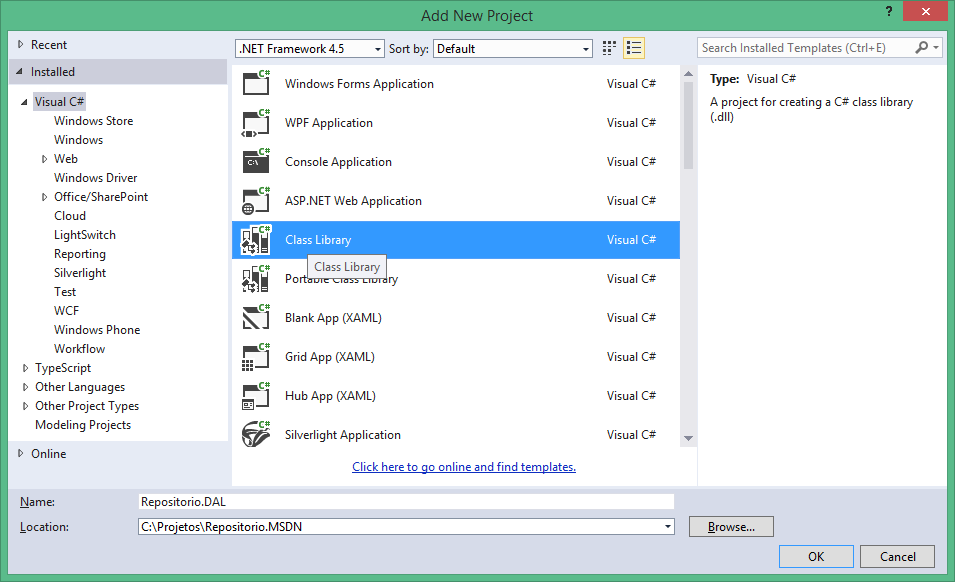Switch to medium icons list view
Image resolution: width=955 pixels, height=582 pixels.
coord(634,48)
